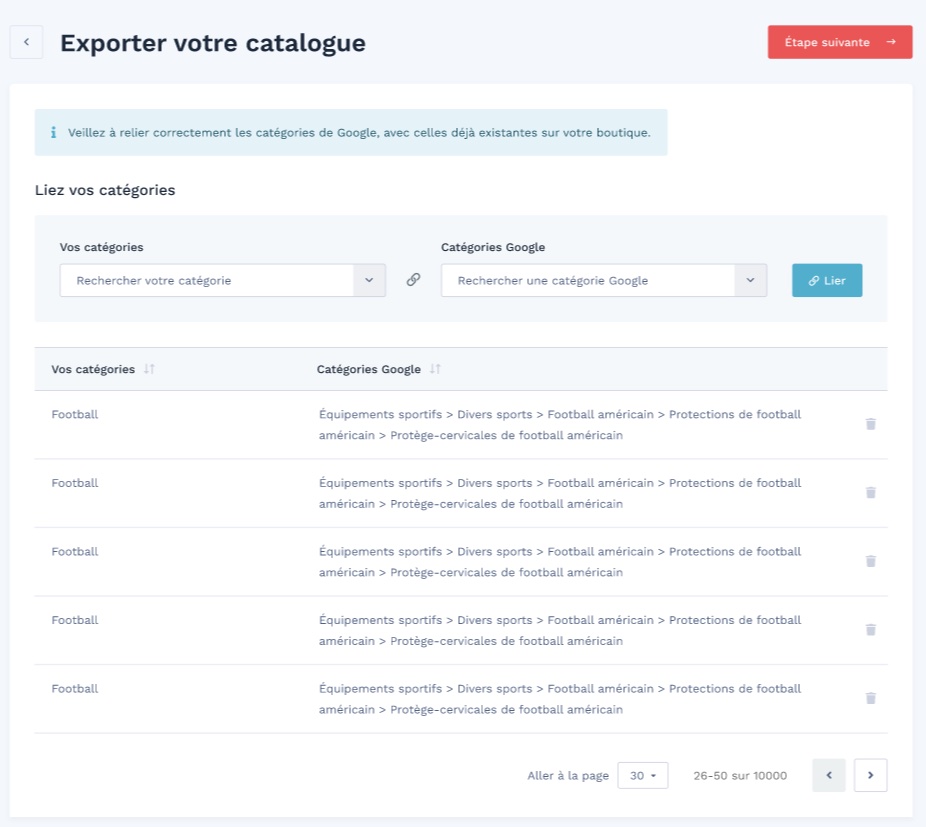The width and height of the screenshot is (926, 827).
Task: Delete the fifth Football category link
Action: pos(870,698)
